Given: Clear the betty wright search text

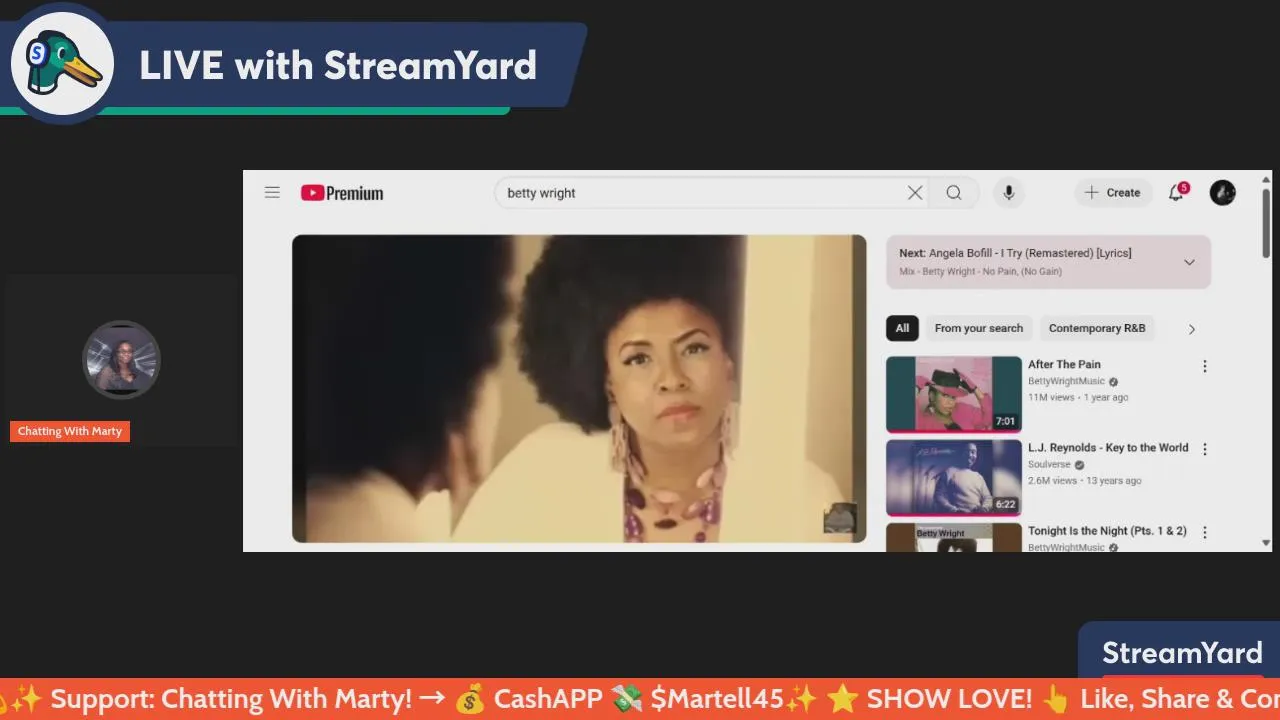Looking at the screenshot, I should (x=915, y=193).
